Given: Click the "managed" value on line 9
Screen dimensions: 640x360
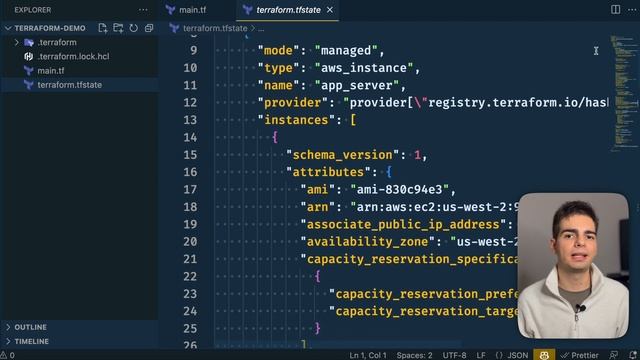Looking at the screenshot, I should click(346, 51).
